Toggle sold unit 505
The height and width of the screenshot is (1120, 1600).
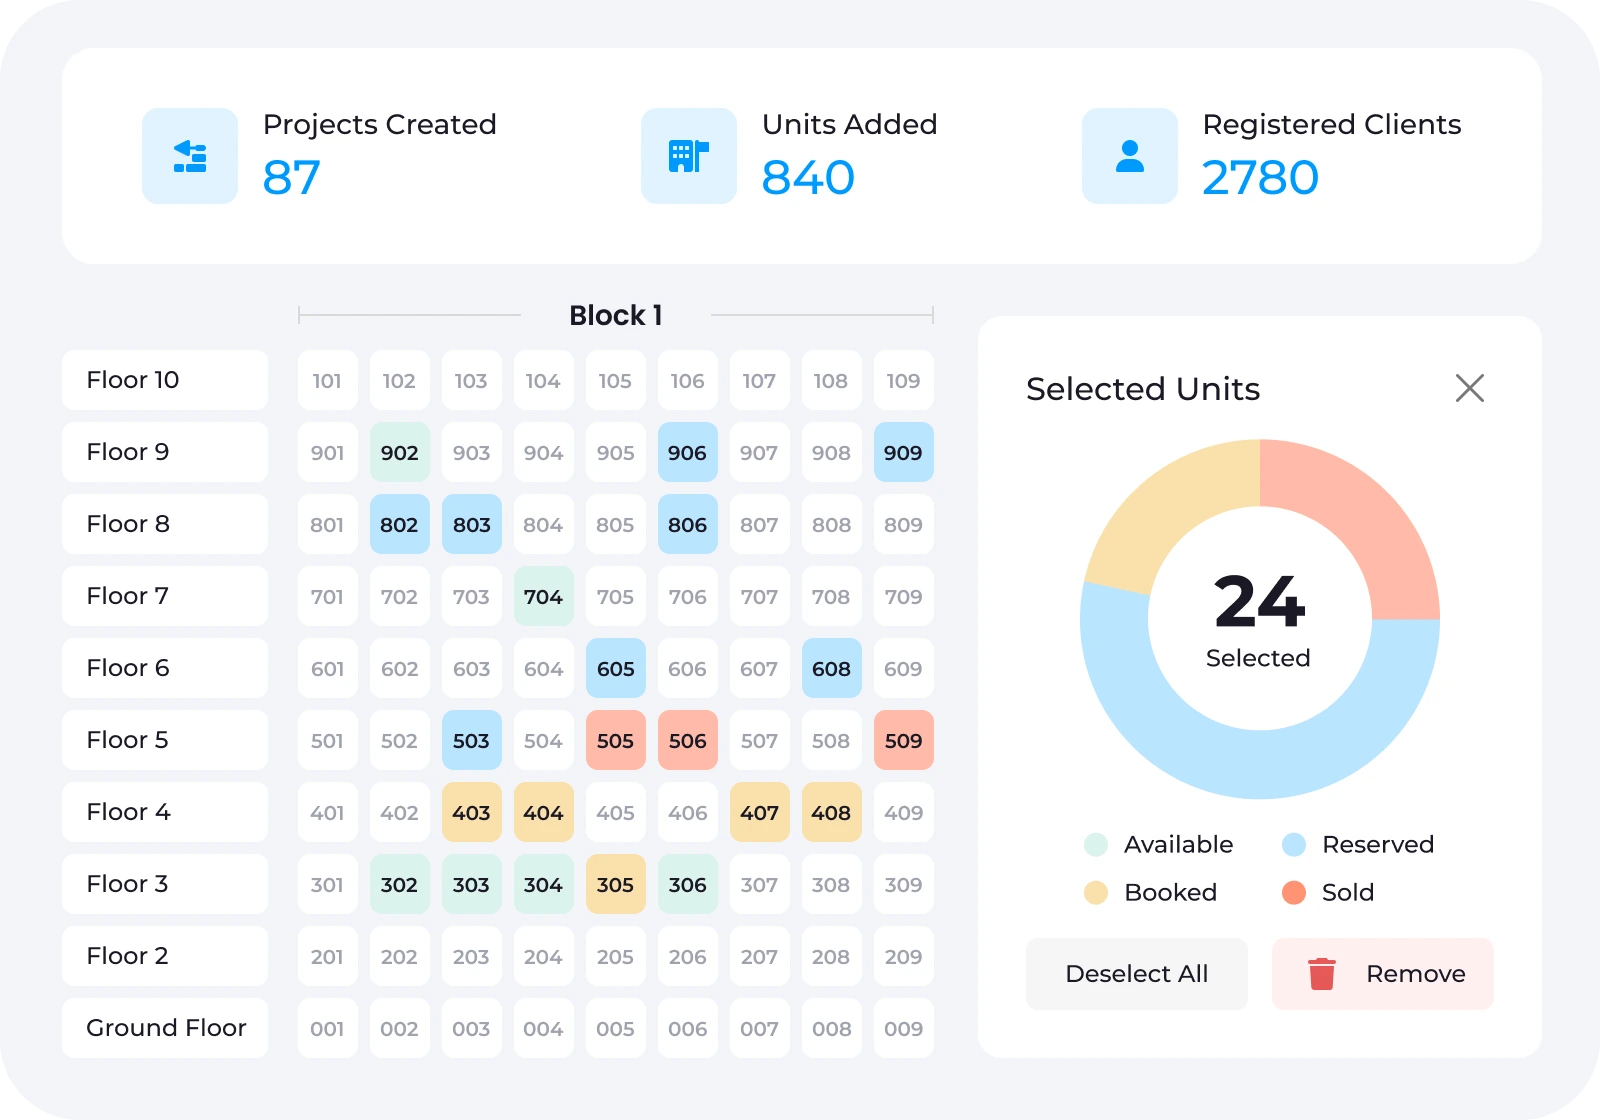[615, 741]
